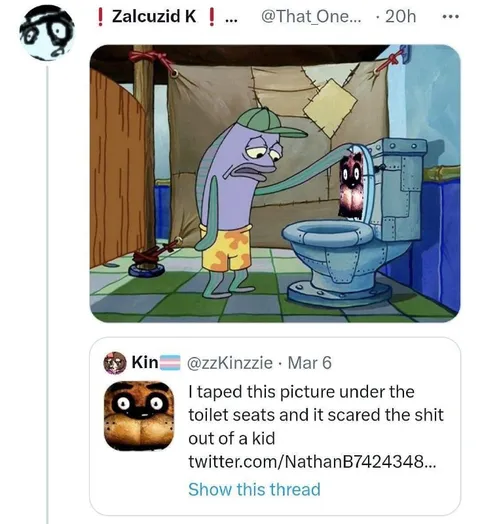The width and height of the screenshot is (480, 524).
Task: Click the truncated name ellipsis after Zalcuzid K
Action: (x=231, y=20)
